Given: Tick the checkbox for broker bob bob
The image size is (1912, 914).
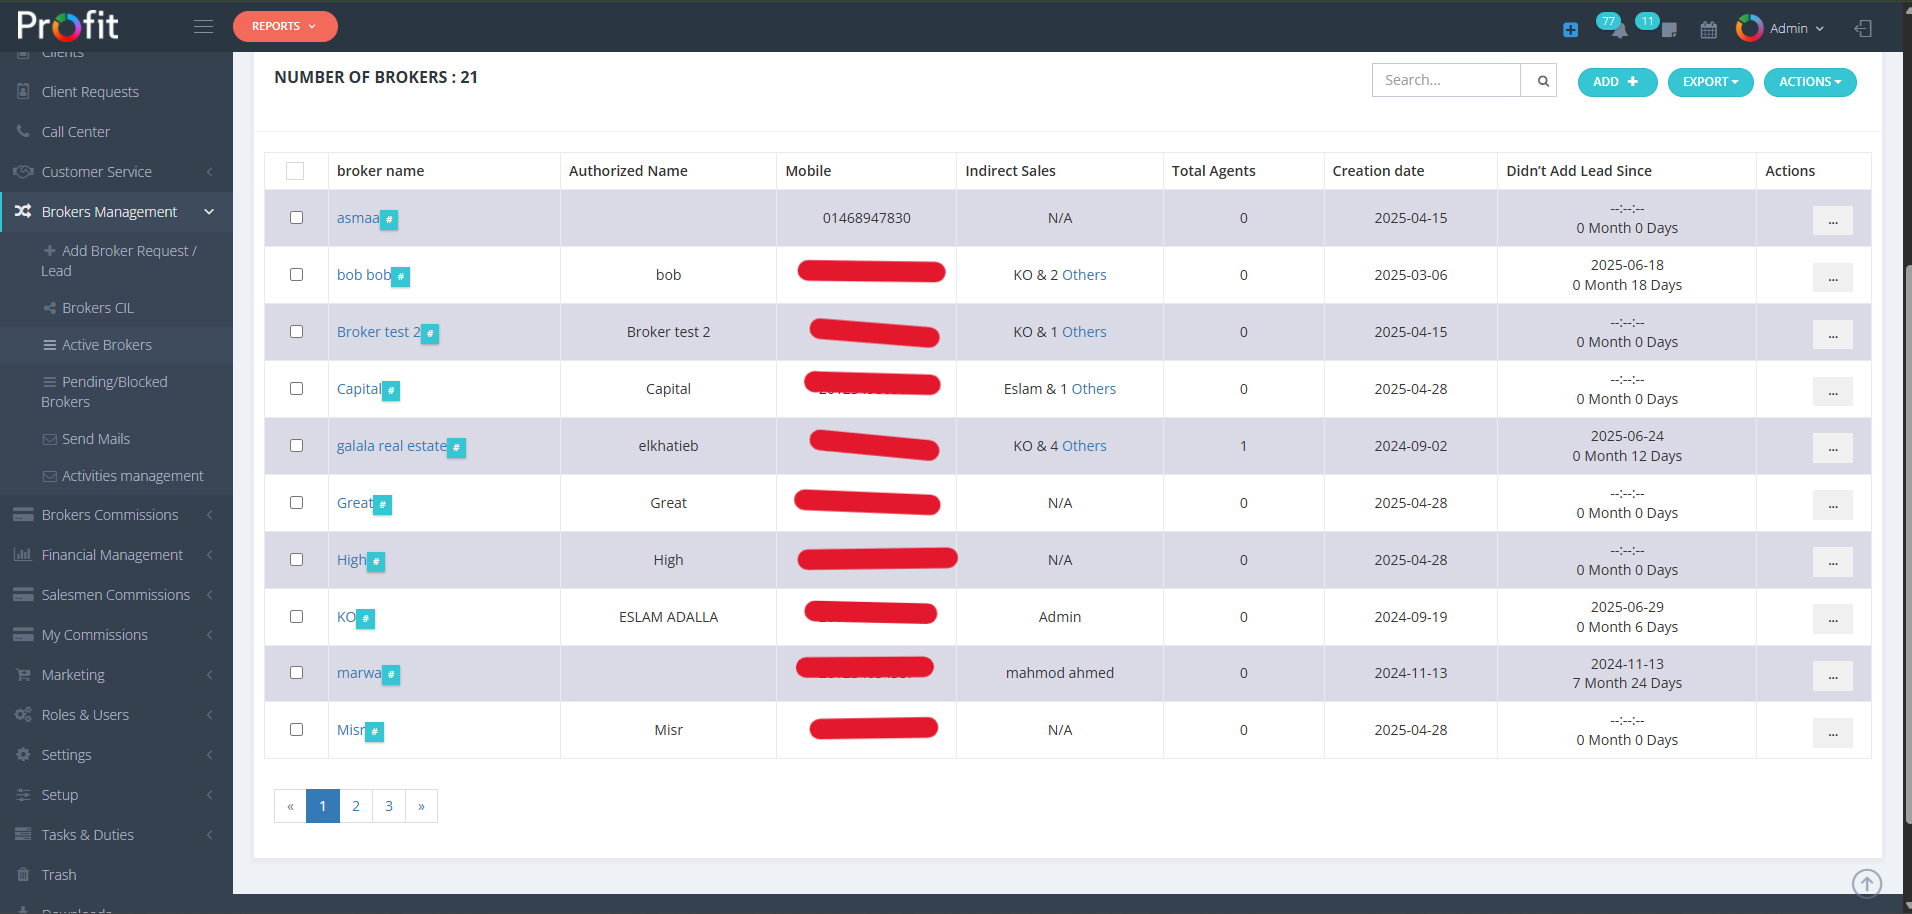Looking at the screenshot, I should click(296, 275).
